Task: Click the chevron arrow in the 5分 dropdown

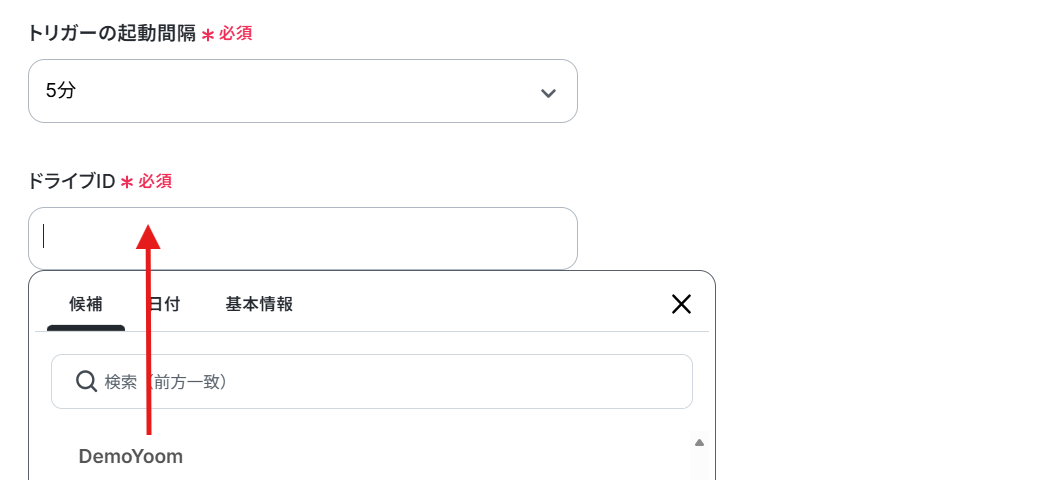Action: [548, 93]
